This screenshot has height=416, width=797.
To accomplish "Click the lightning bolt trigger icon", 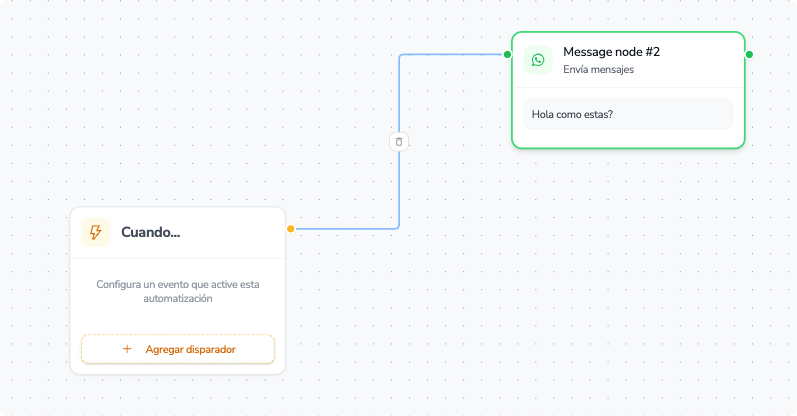I will tap(96, 232).
